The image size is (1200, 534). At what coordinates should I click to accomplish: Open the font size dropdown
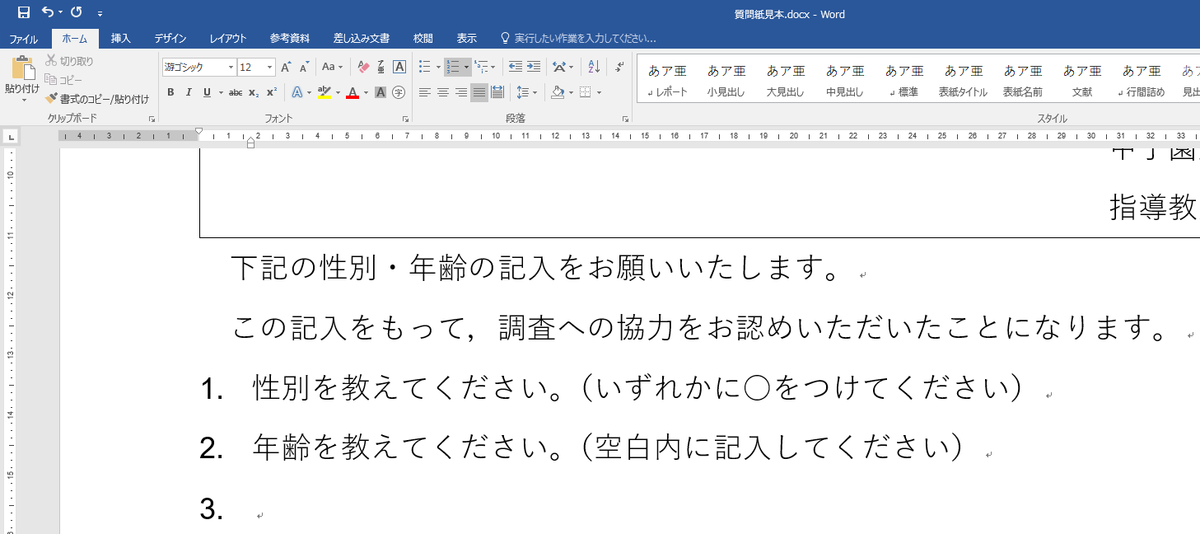271,67
